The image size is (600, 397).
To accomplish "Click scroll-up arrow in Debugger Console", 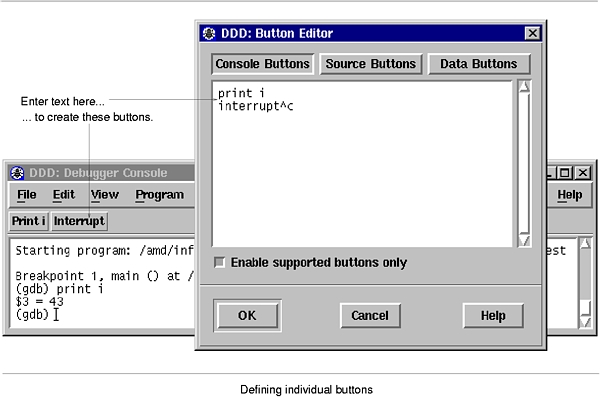I will pos(585,244).
